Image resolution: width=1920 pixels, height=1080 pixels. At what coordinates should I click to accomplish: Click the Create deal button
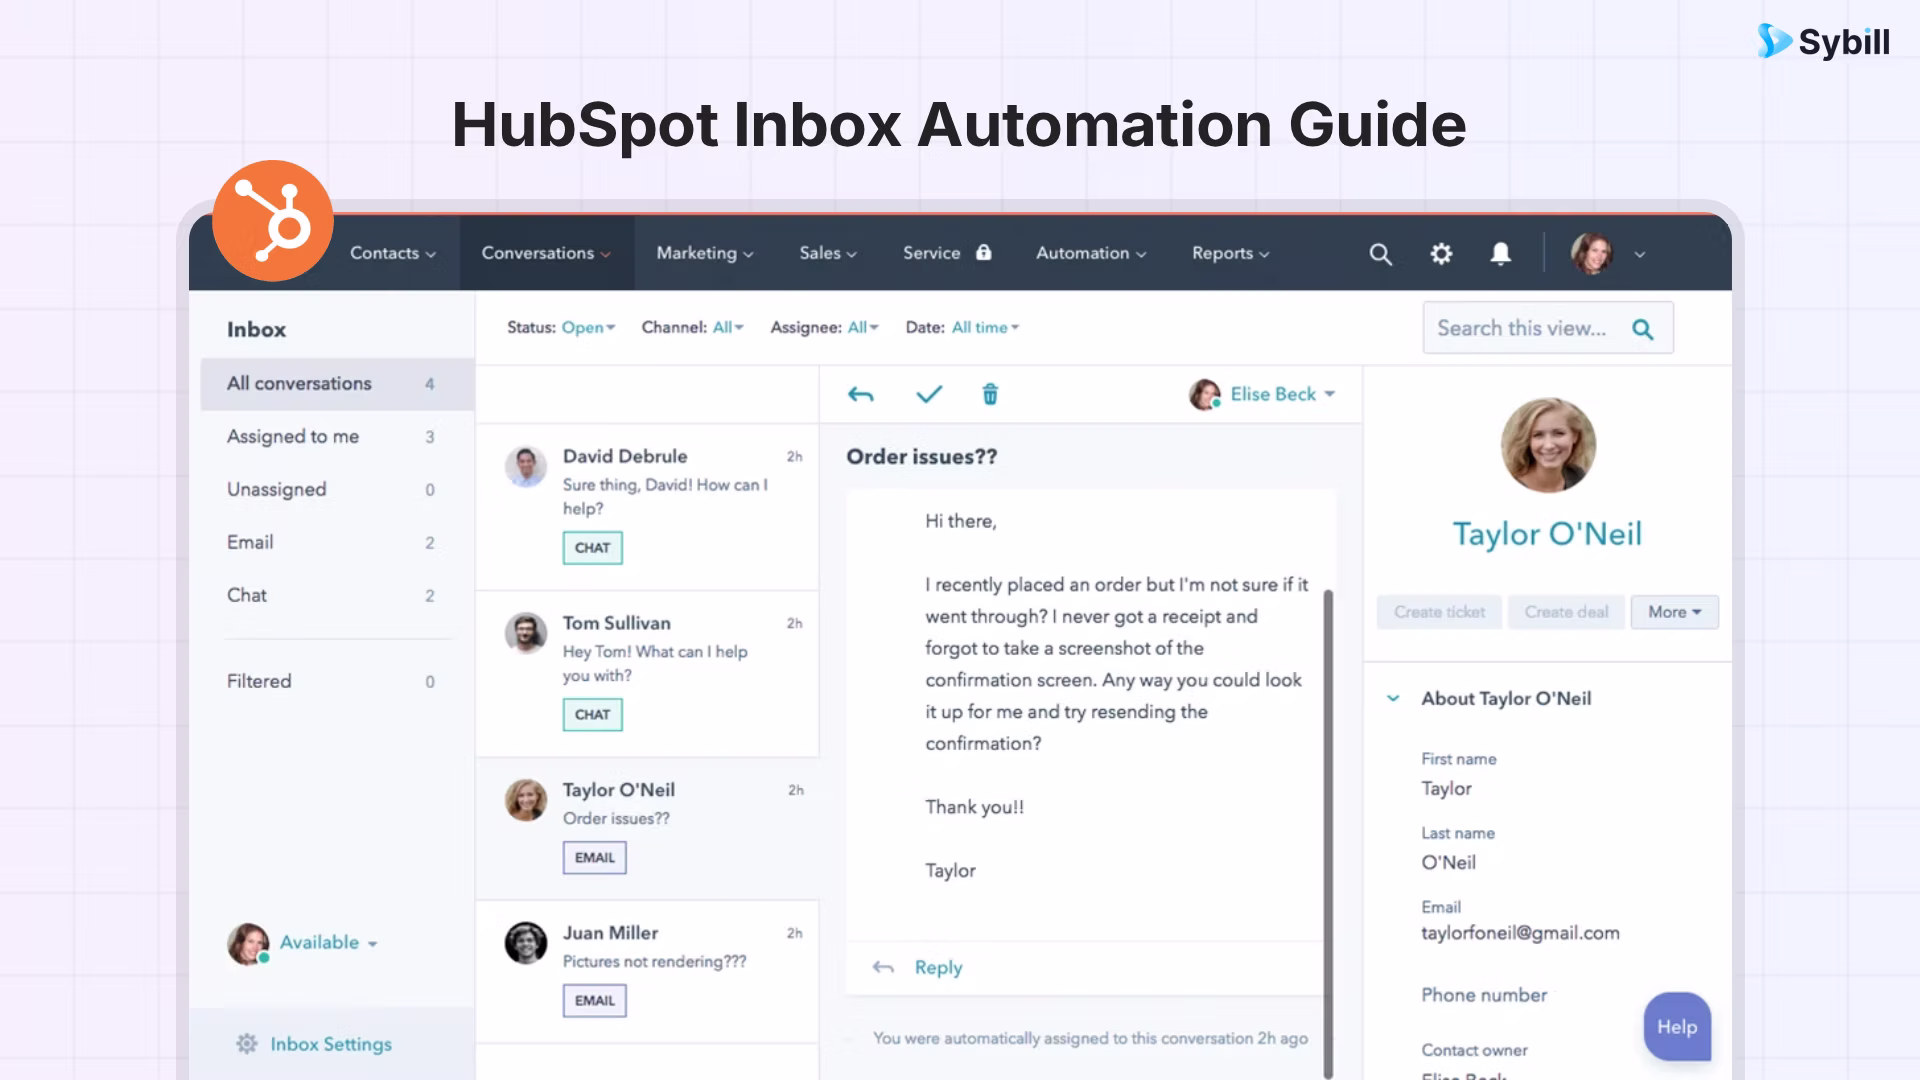coord(1567,612)
